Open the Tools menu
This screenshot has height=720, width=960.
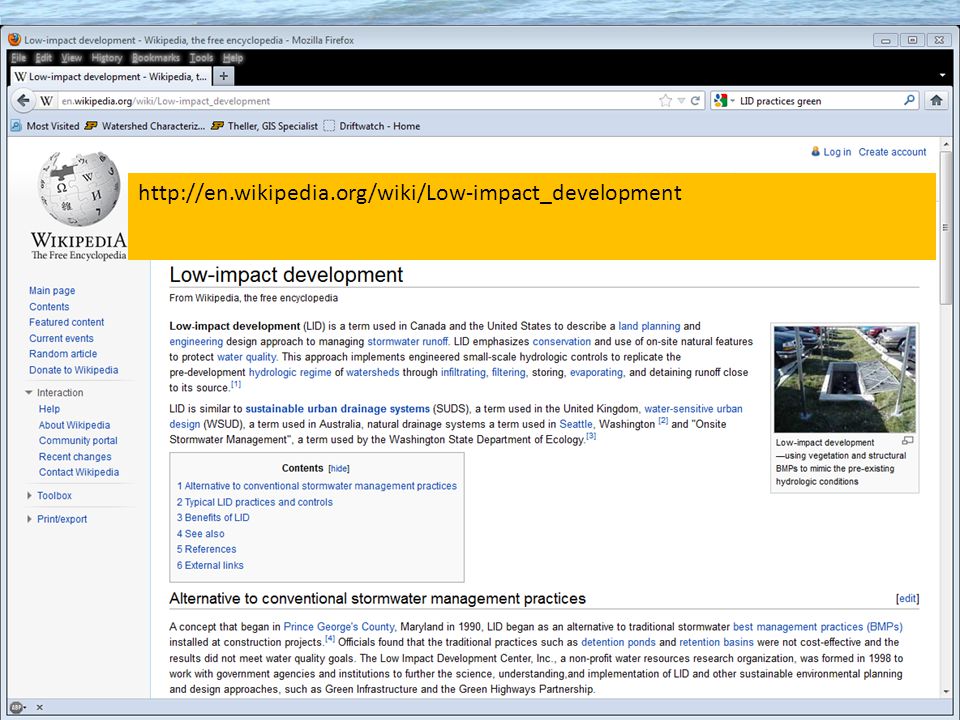pyautogui.click(x=201, y=58)
